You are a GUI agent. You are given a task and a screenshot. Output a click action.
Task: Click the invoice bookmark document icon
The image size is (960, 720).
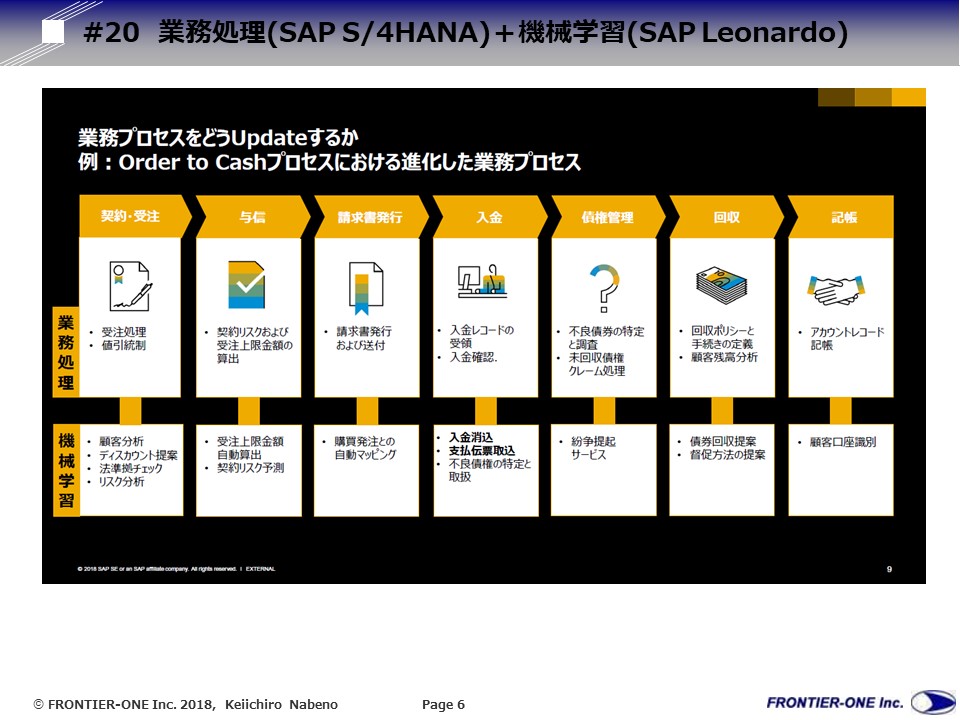tap(366, 288)
